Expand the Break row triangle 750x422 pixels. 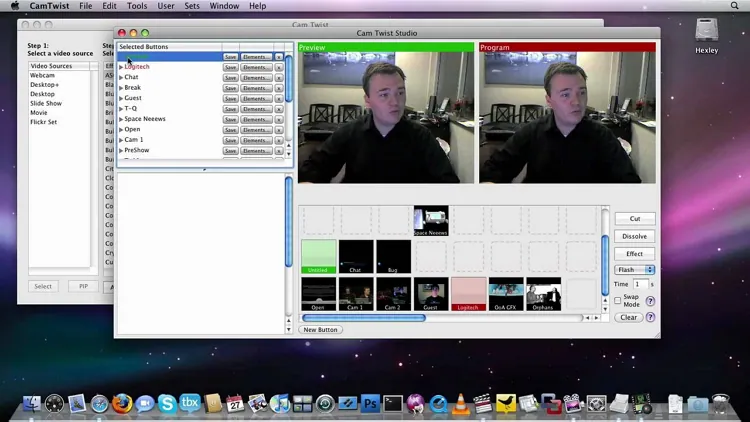pos(121,88)
